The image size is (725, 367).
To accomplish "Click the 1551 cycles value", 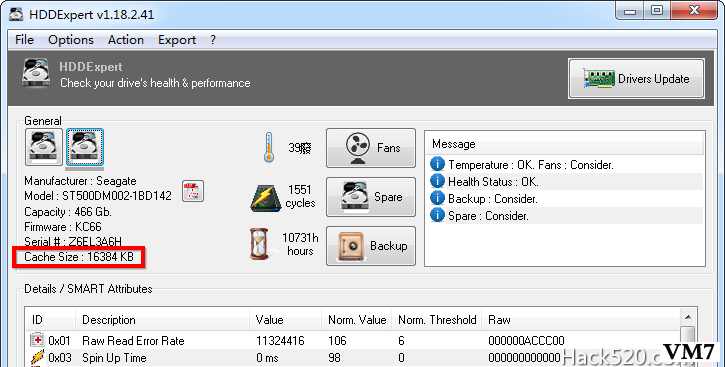I will point(300,196).
